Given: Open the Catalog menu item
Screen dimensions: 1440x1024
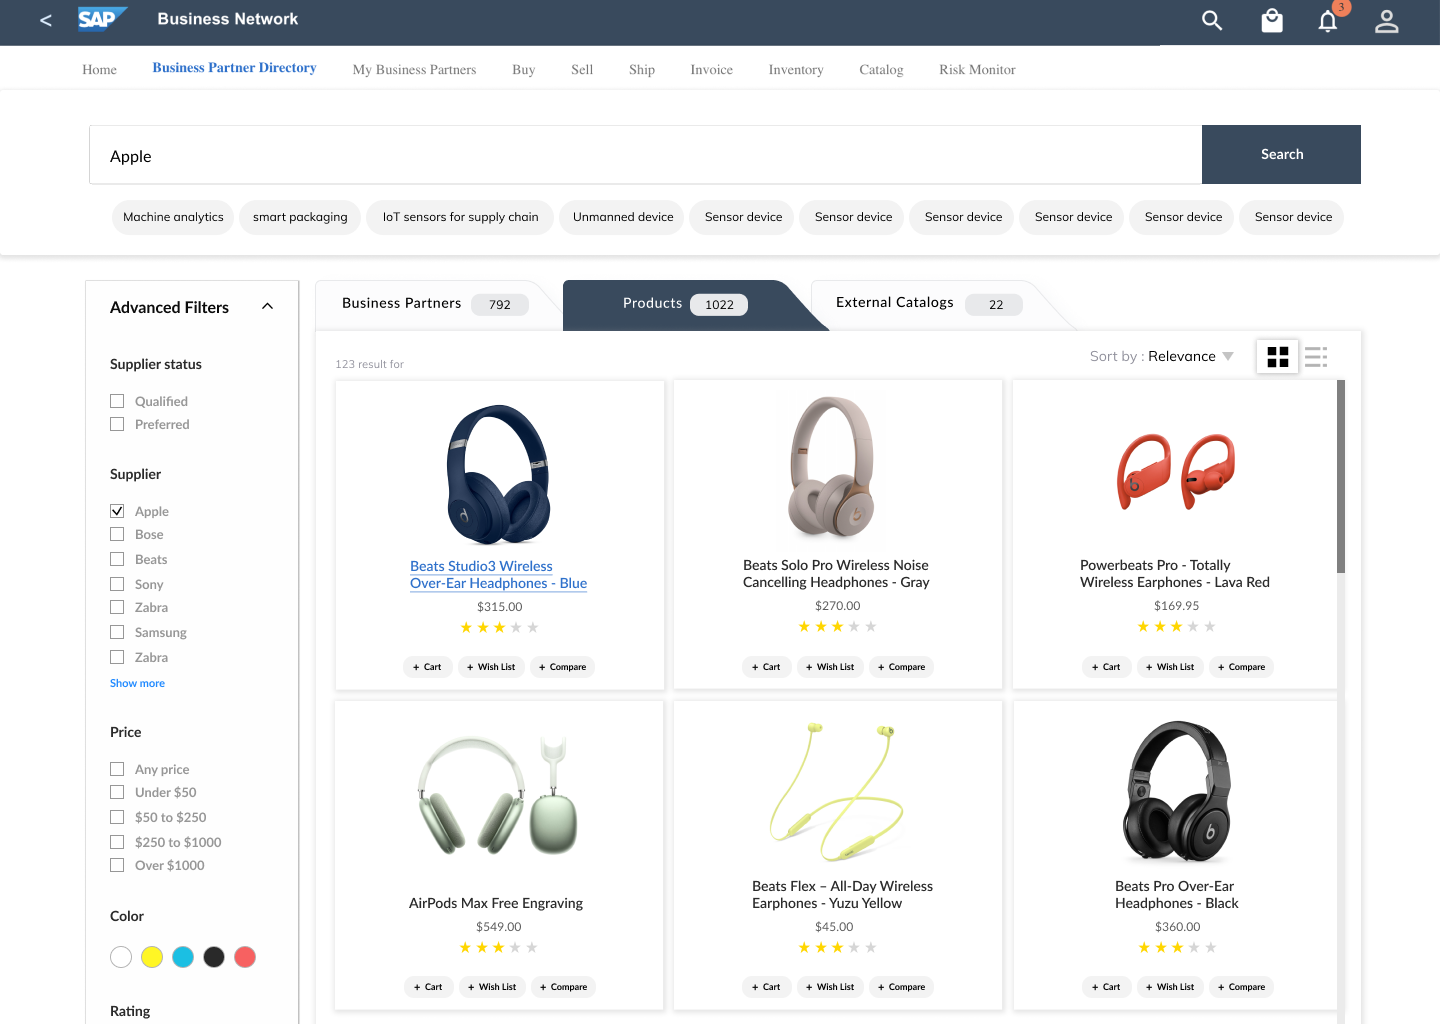Looking at the screenshot, I should coord(881,70).
